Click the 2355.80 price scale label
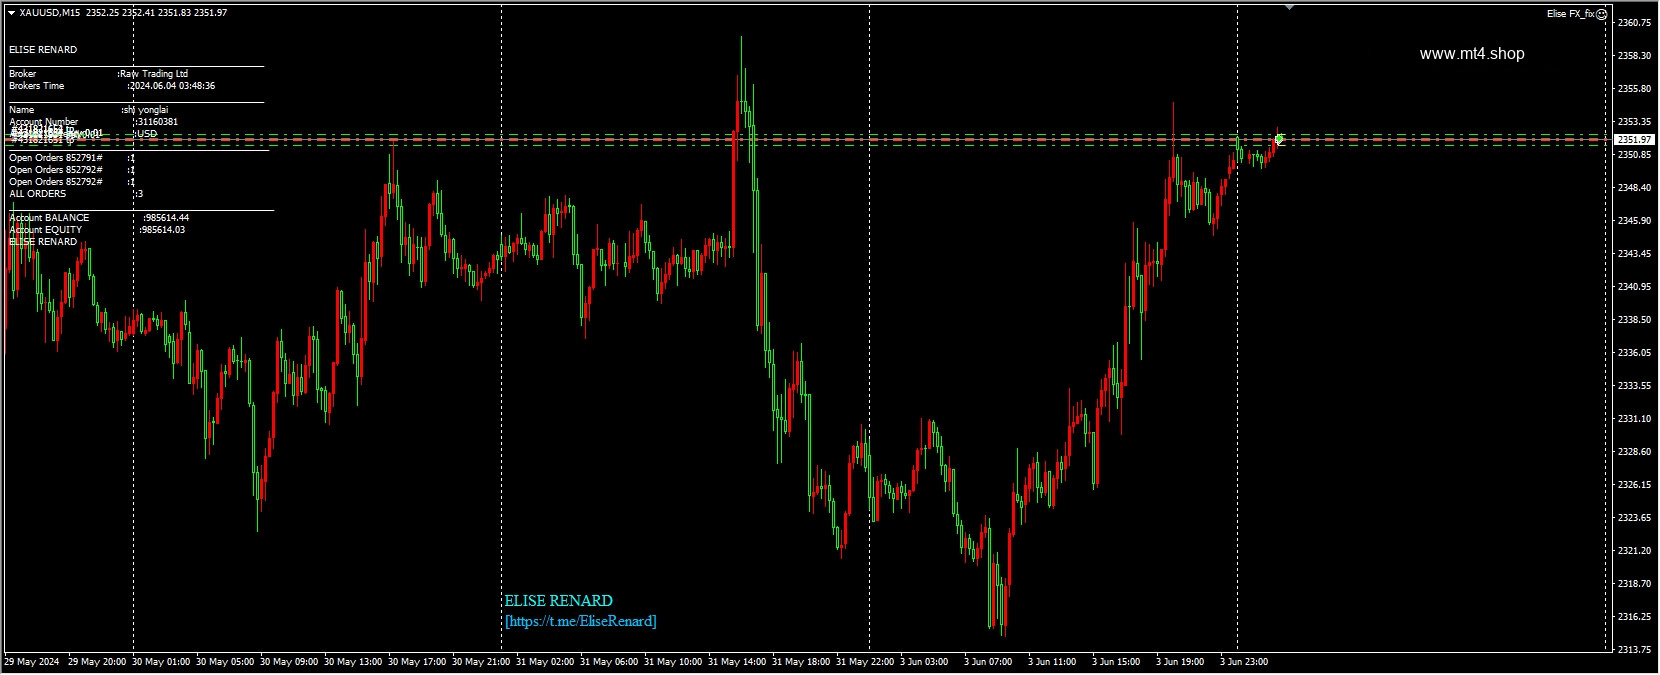The image size is (1660, 675). point(1634,89)
